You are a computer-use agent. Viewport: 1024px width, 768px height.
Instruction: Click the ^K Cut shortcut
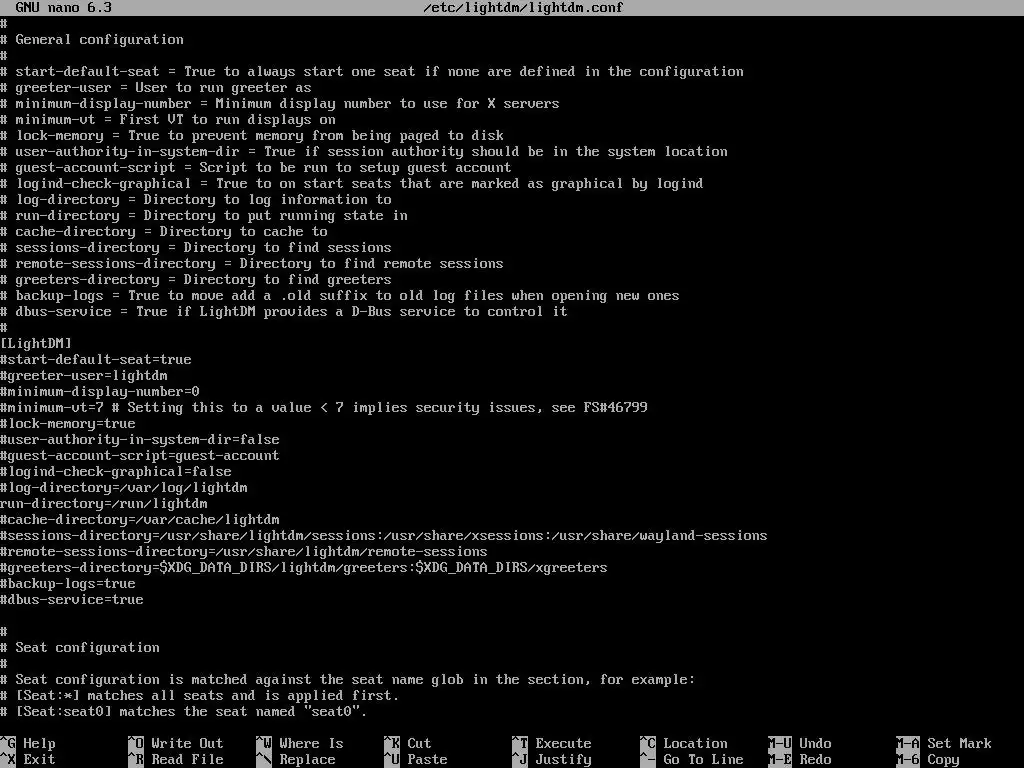pyautogui.click(x=408, y=743)
